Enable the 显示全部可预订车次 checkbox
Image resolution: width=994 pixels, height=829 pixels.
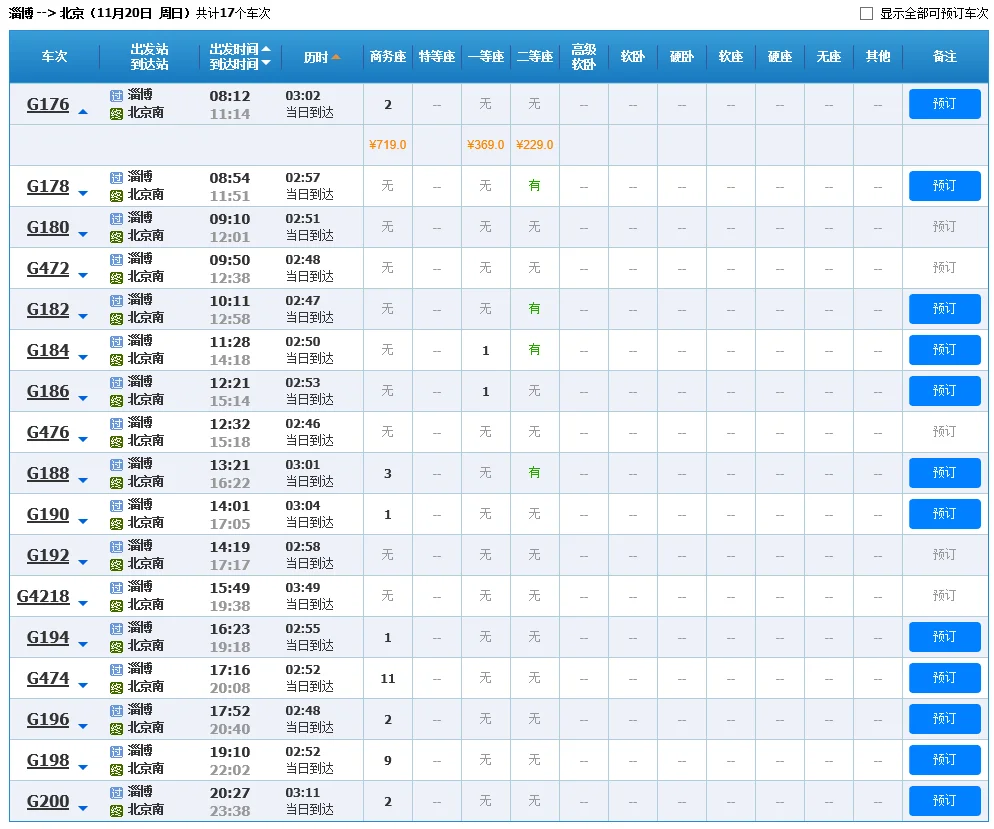coord(866,14)
